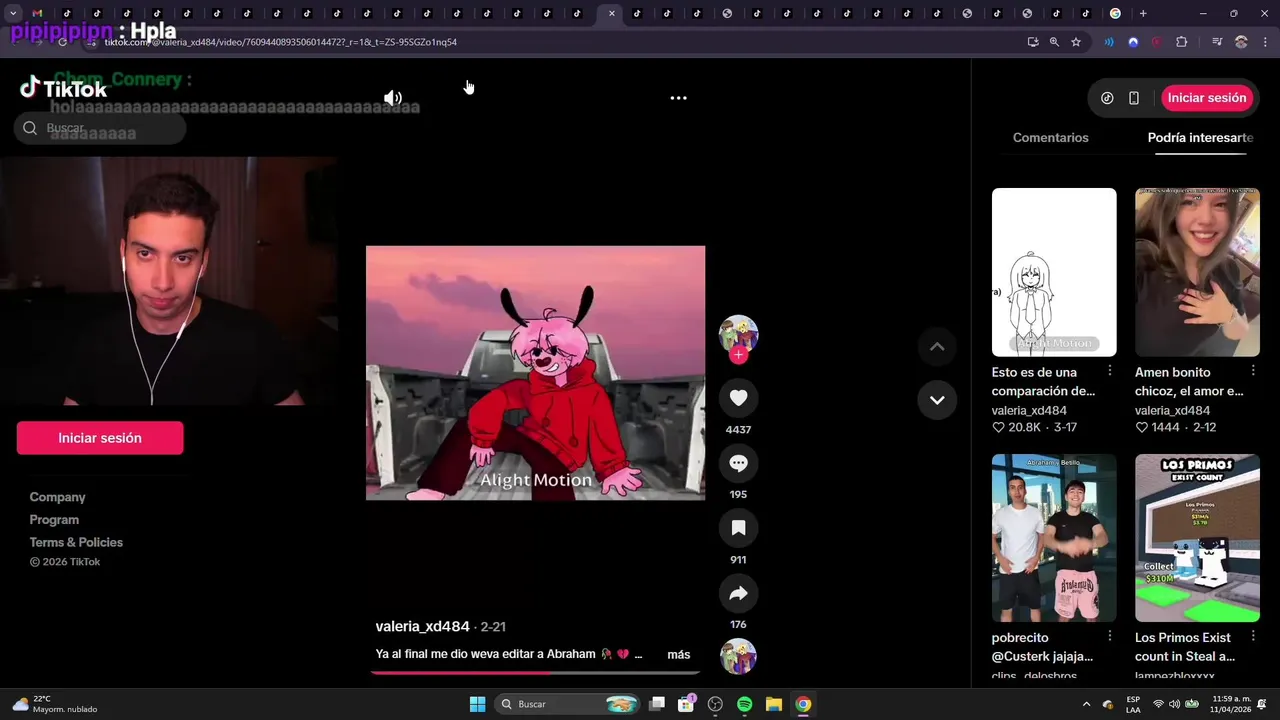Screen dimensions: 1280x720
Task: Open options for 'Amen bonito chicoz' video
Action: pyautogui.click(x=1253, y=371)
